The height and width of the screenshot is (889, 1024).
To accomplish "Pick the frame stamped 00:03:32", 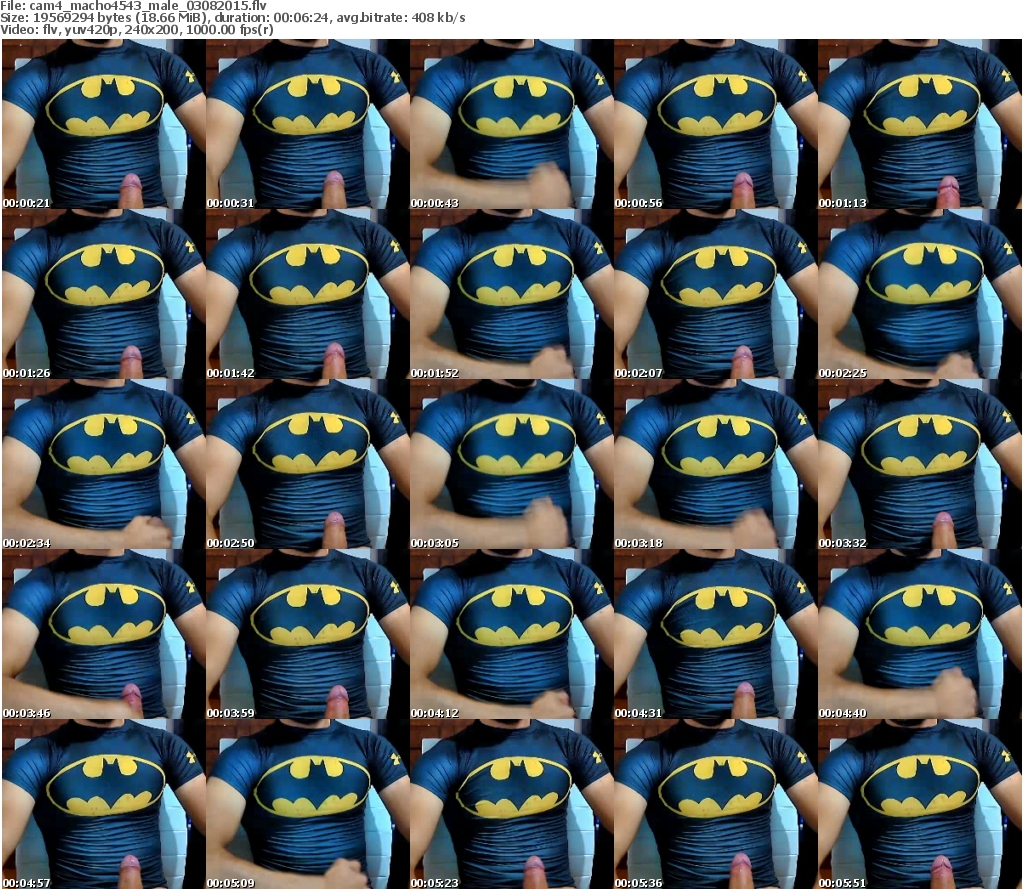I will point(920,464).
